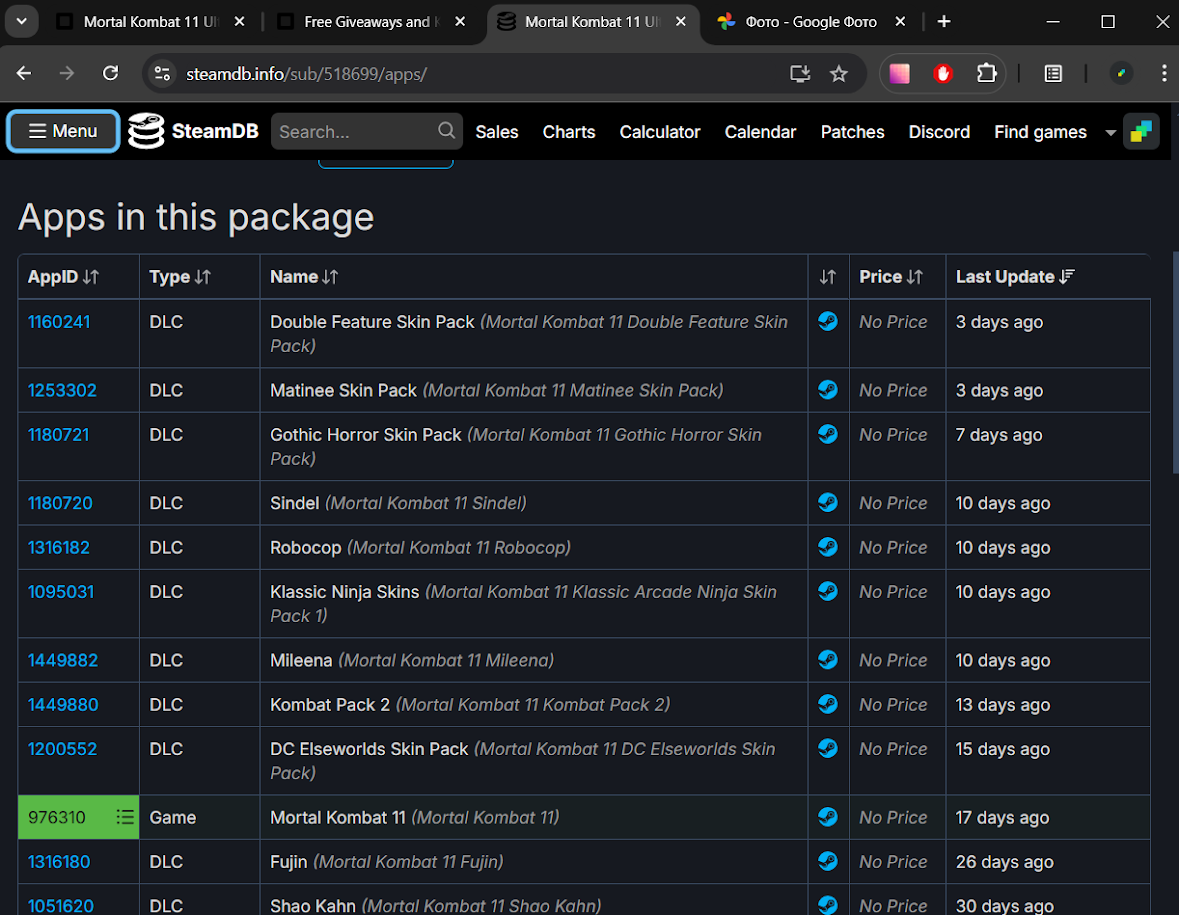
Task: Click the SteamDB logo
Action: (x=193, y=132)
